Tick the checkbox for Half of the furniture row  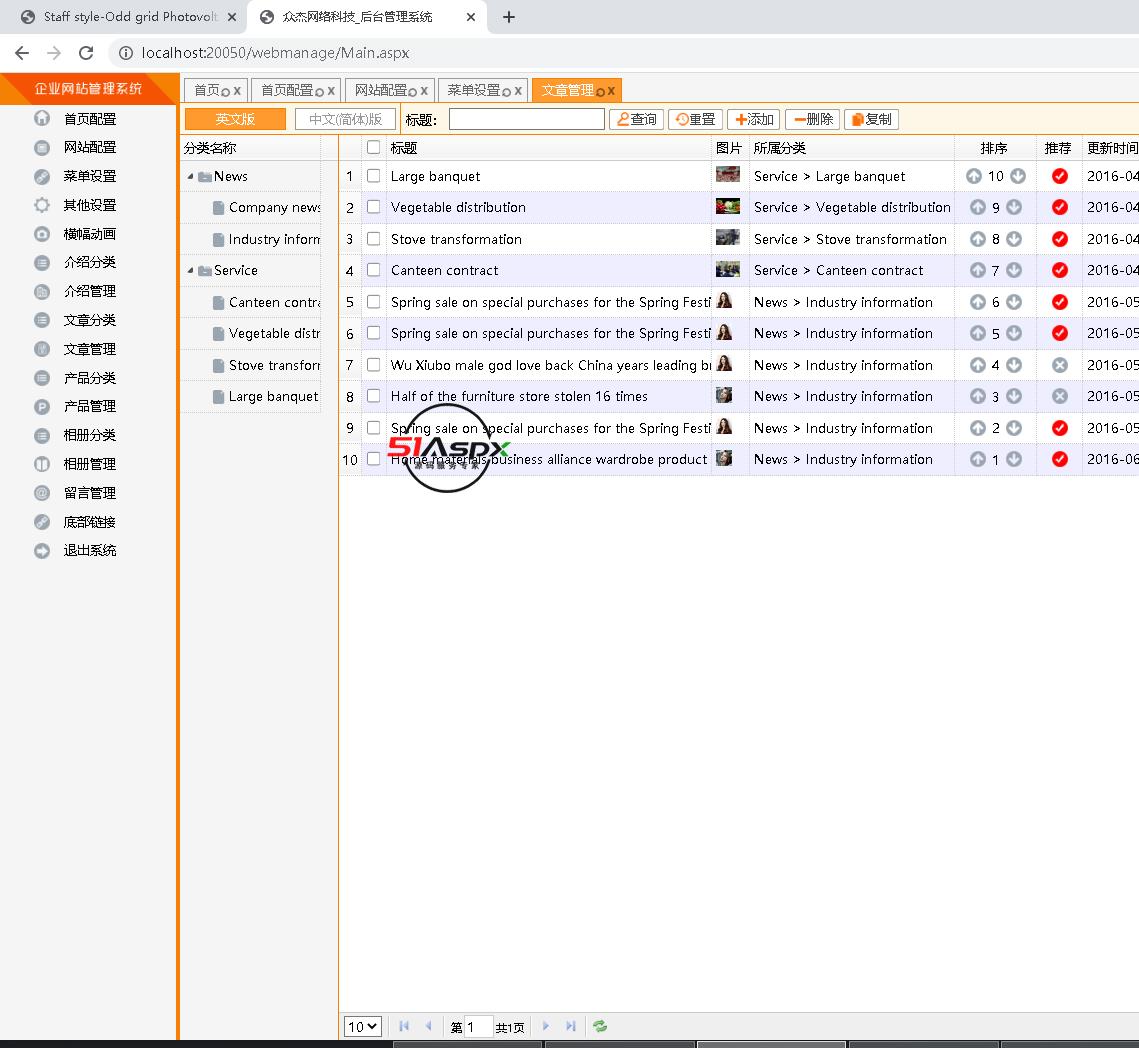(373, 396)
